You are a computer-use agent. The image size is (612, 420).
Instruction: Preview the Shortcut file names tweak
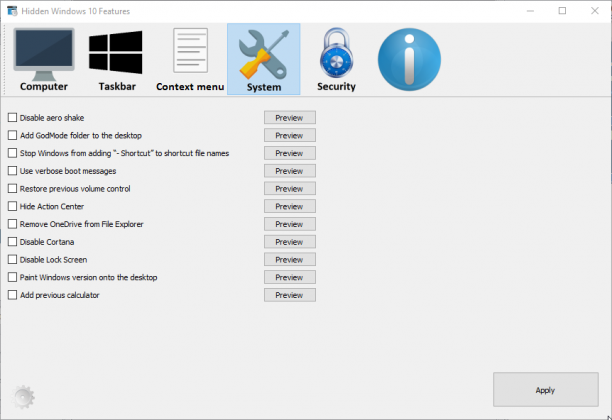tap(290, 153)
